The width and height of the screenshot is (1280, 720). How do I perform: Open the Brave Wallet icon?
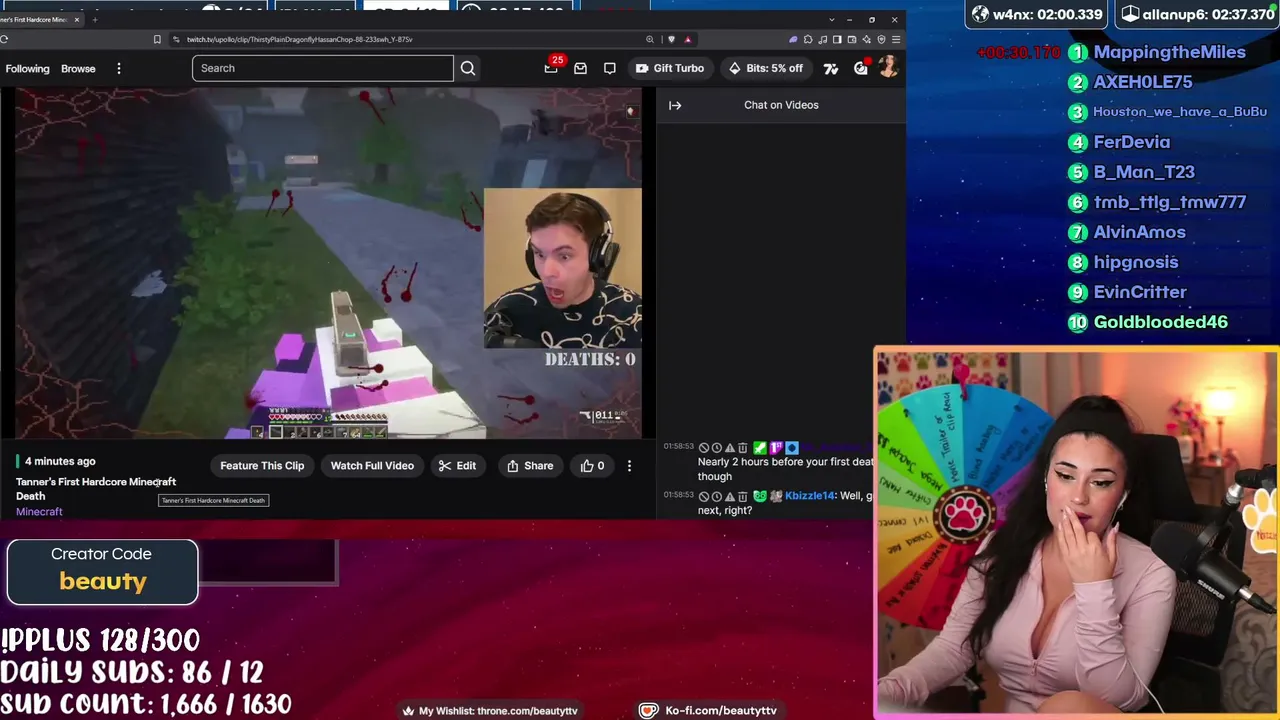tap(852, 39)
